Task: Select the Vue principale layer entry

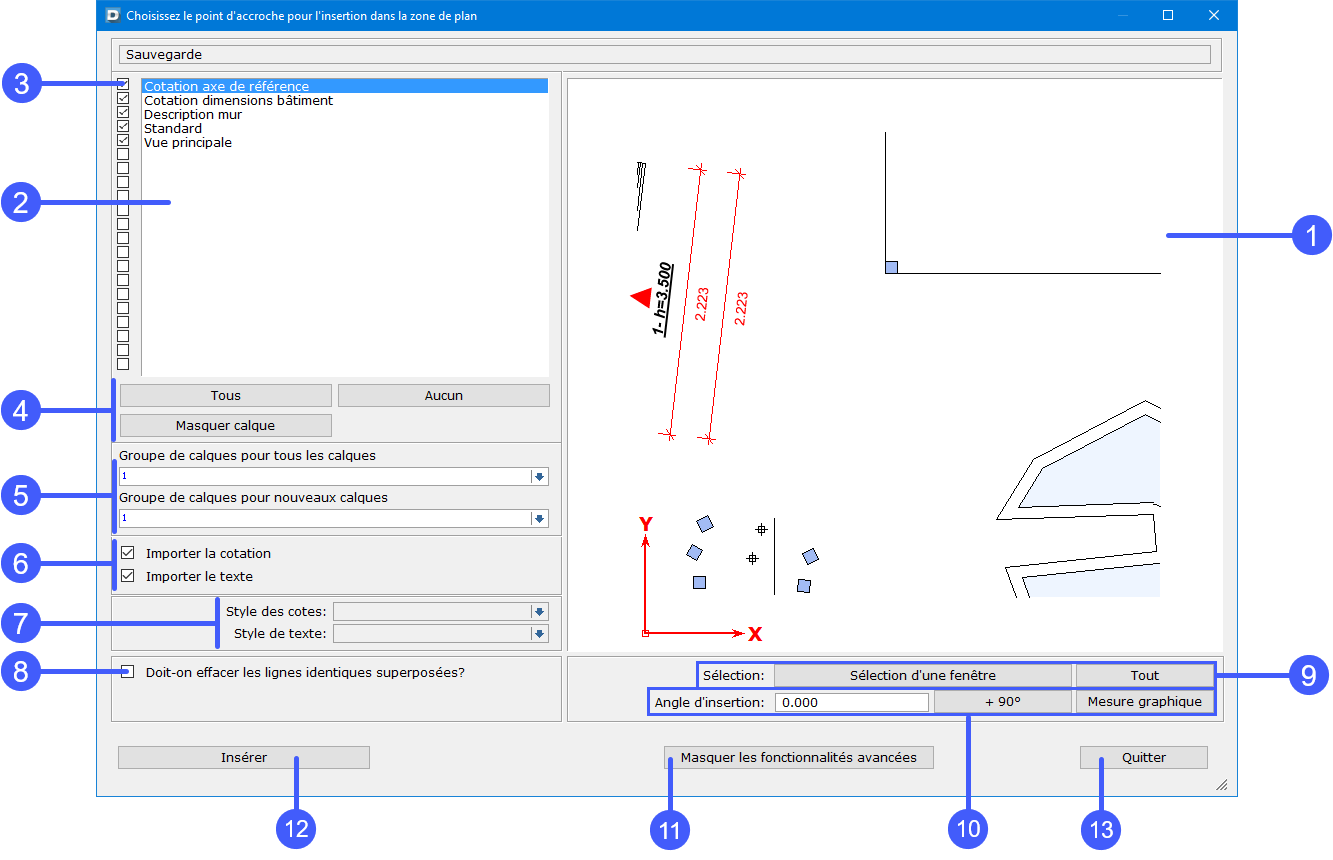Action: coord(188,143)
